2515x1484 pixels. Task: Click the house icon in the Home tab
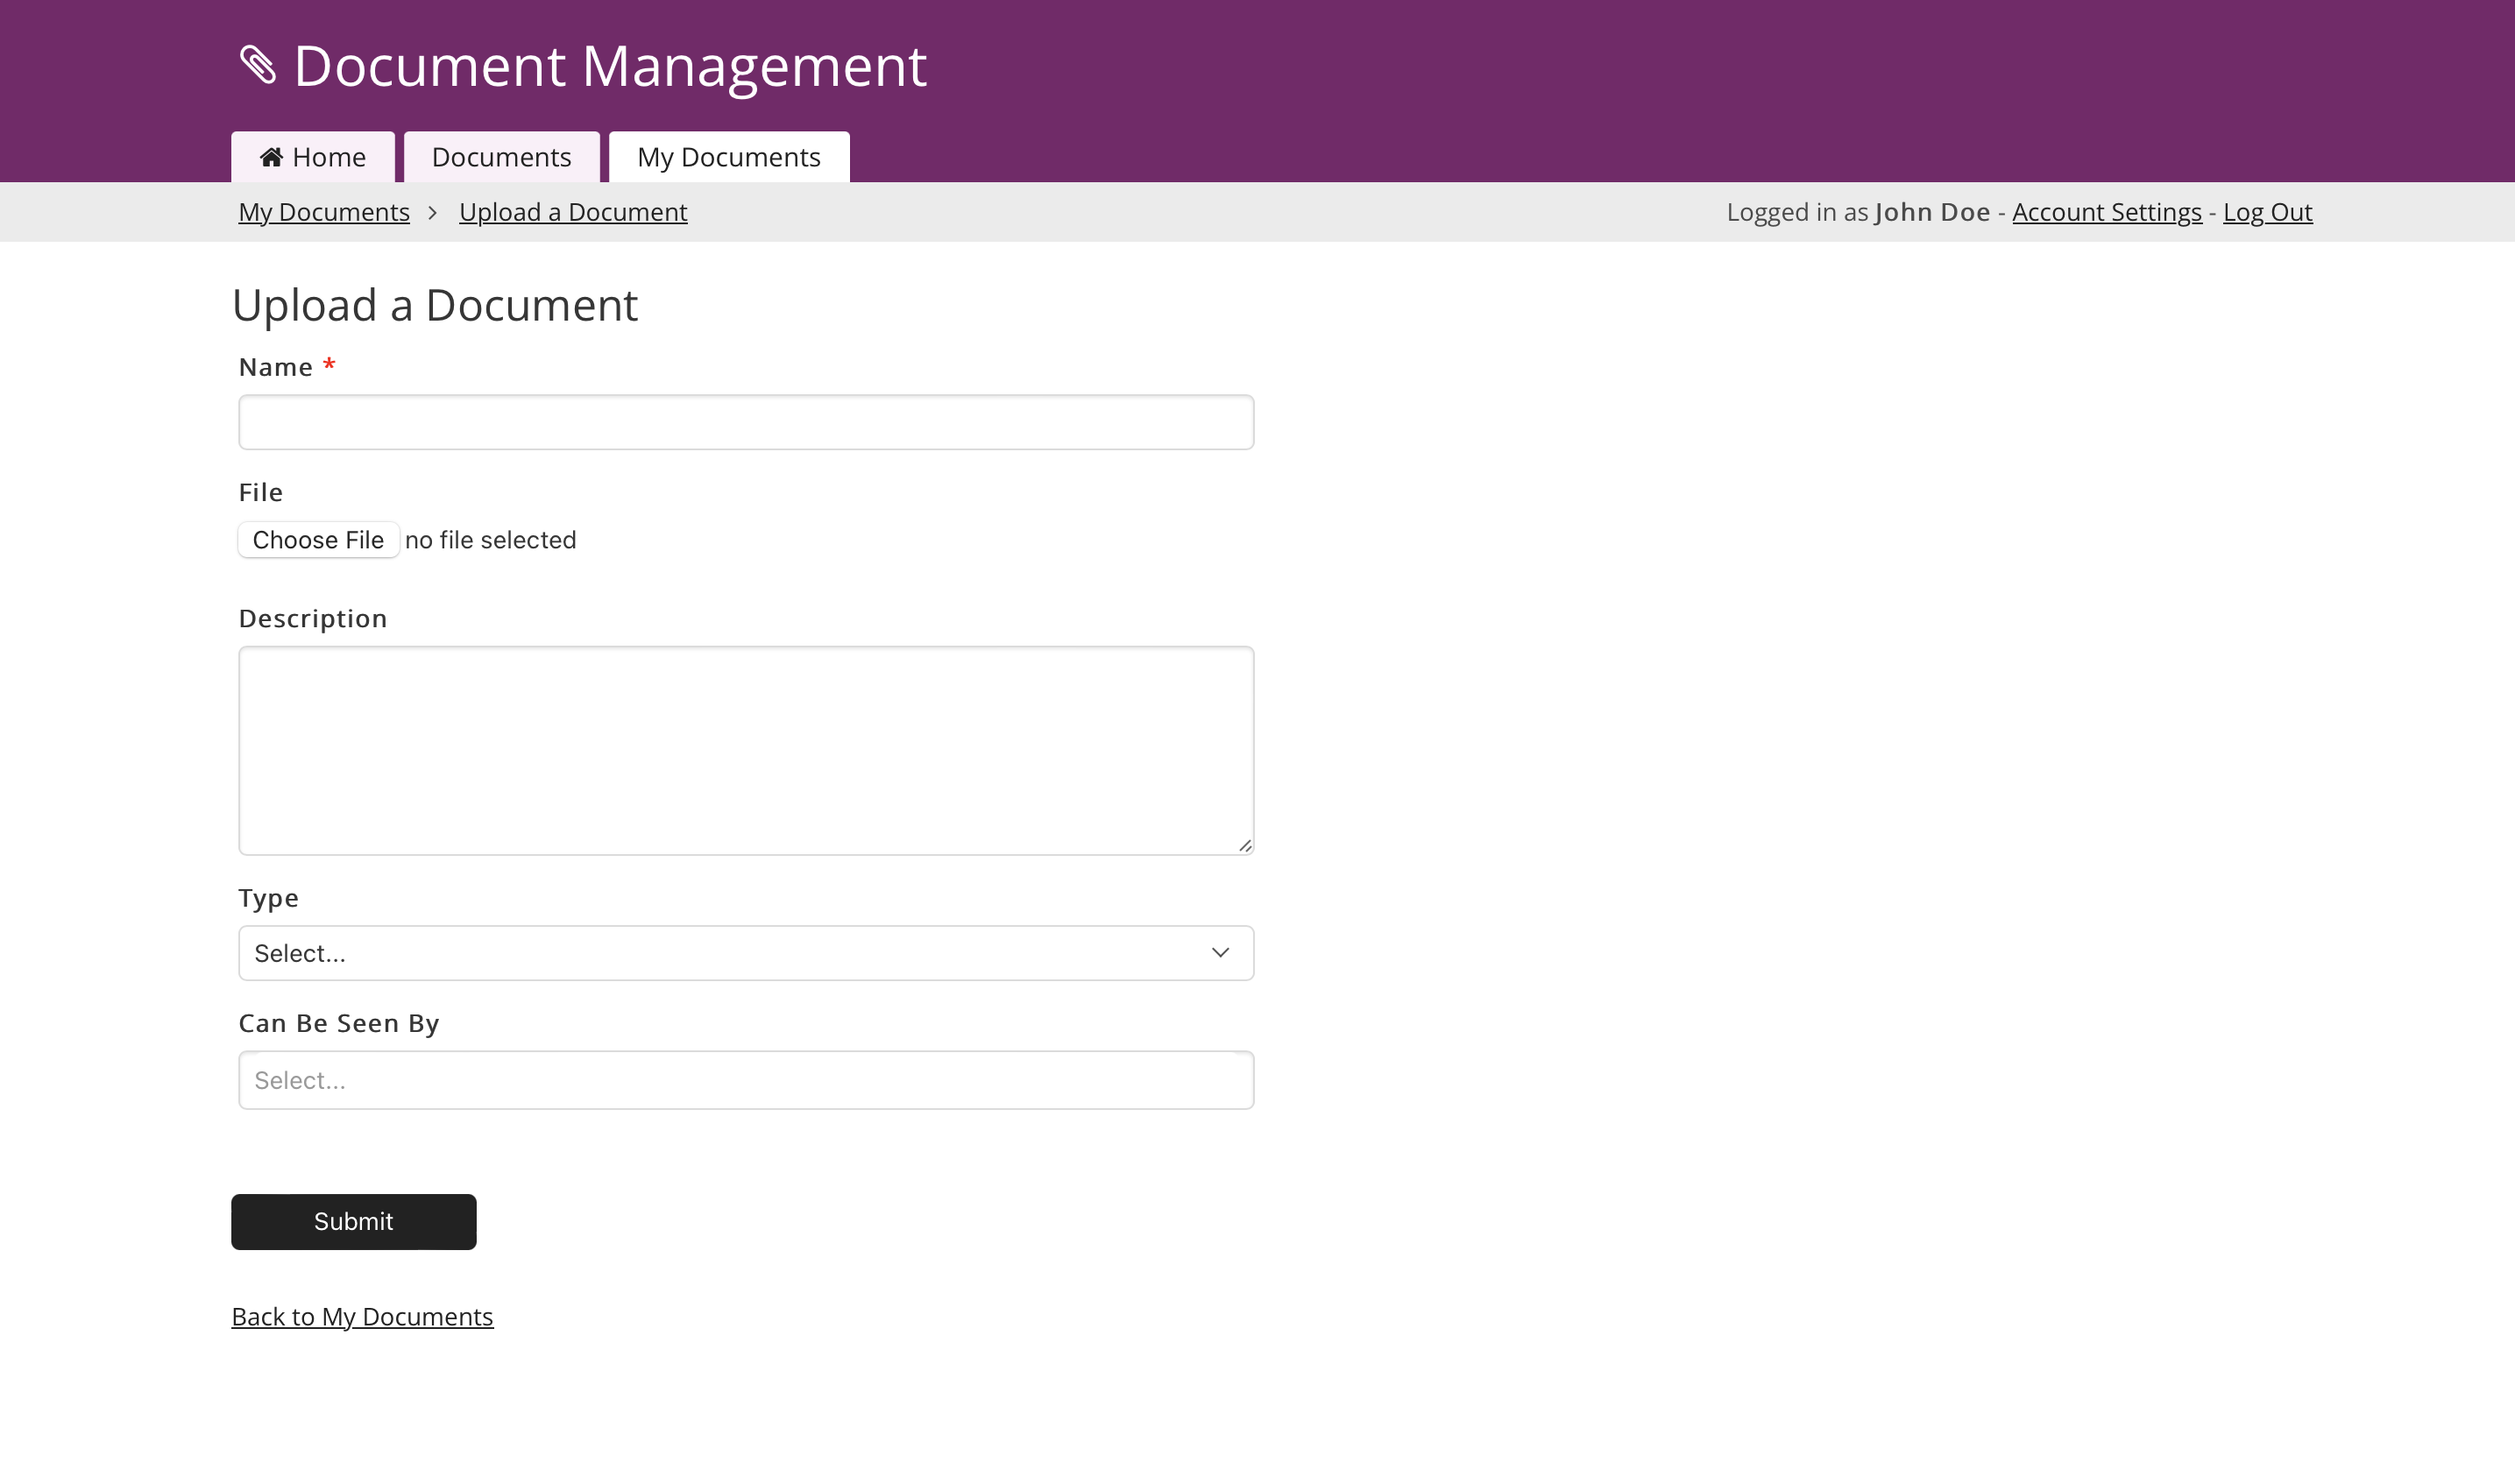(271, 157)
